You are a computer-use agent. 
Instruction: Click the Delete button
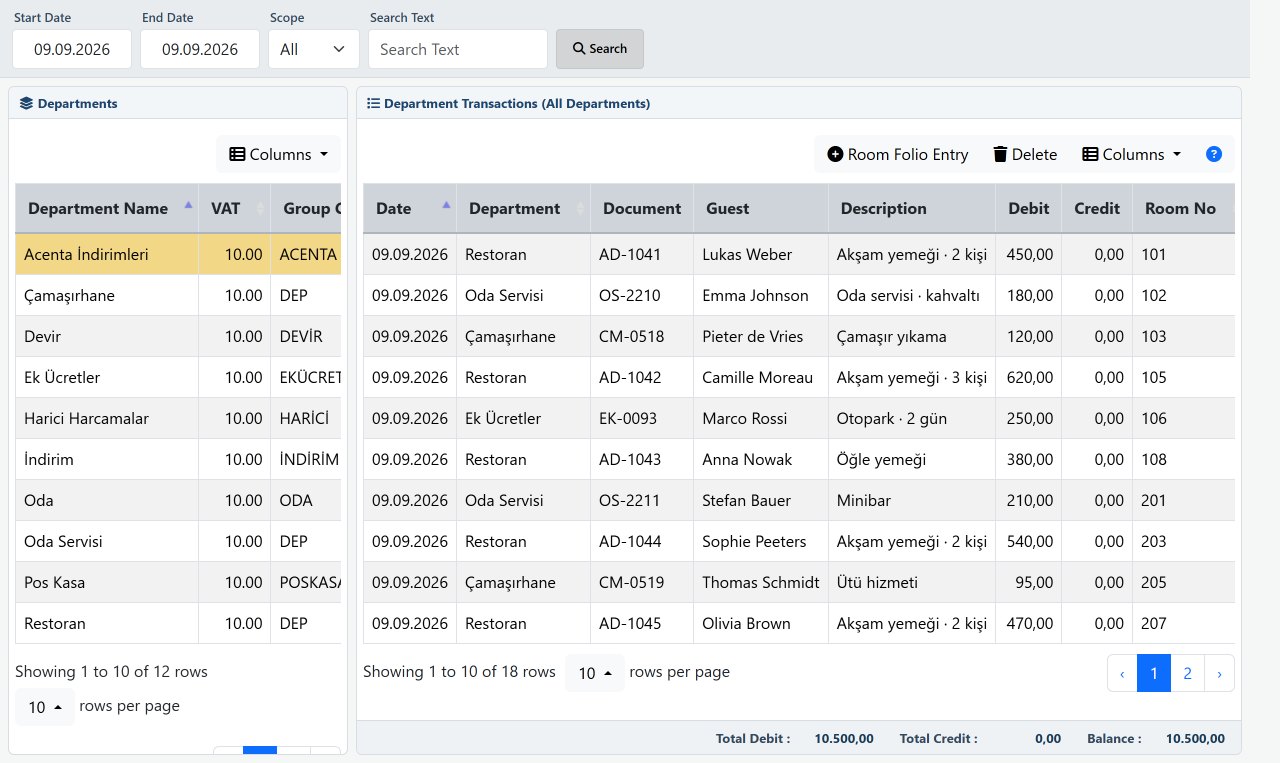(x=1025, y=154)
